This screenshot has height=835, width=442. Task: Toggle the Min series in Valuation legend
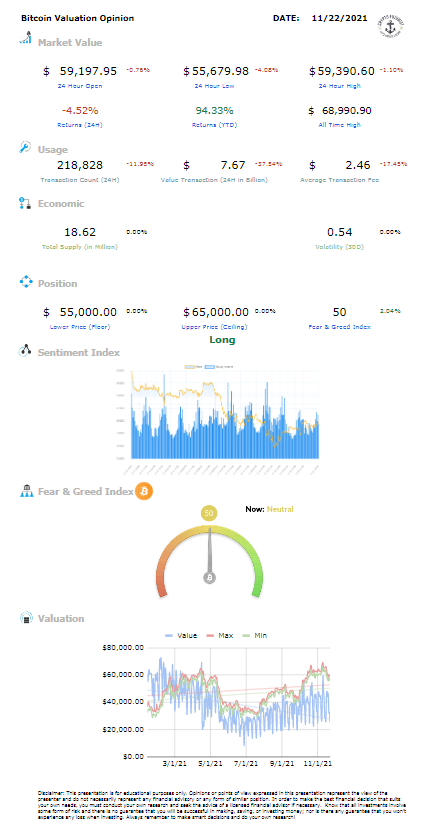pyautogui.click(x=252, y=635)
